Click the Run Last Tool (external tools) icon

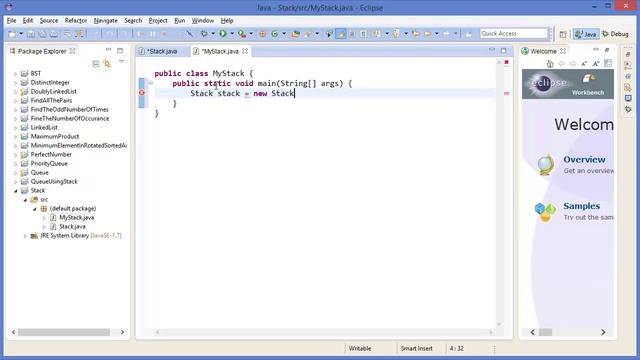point(242,34)
